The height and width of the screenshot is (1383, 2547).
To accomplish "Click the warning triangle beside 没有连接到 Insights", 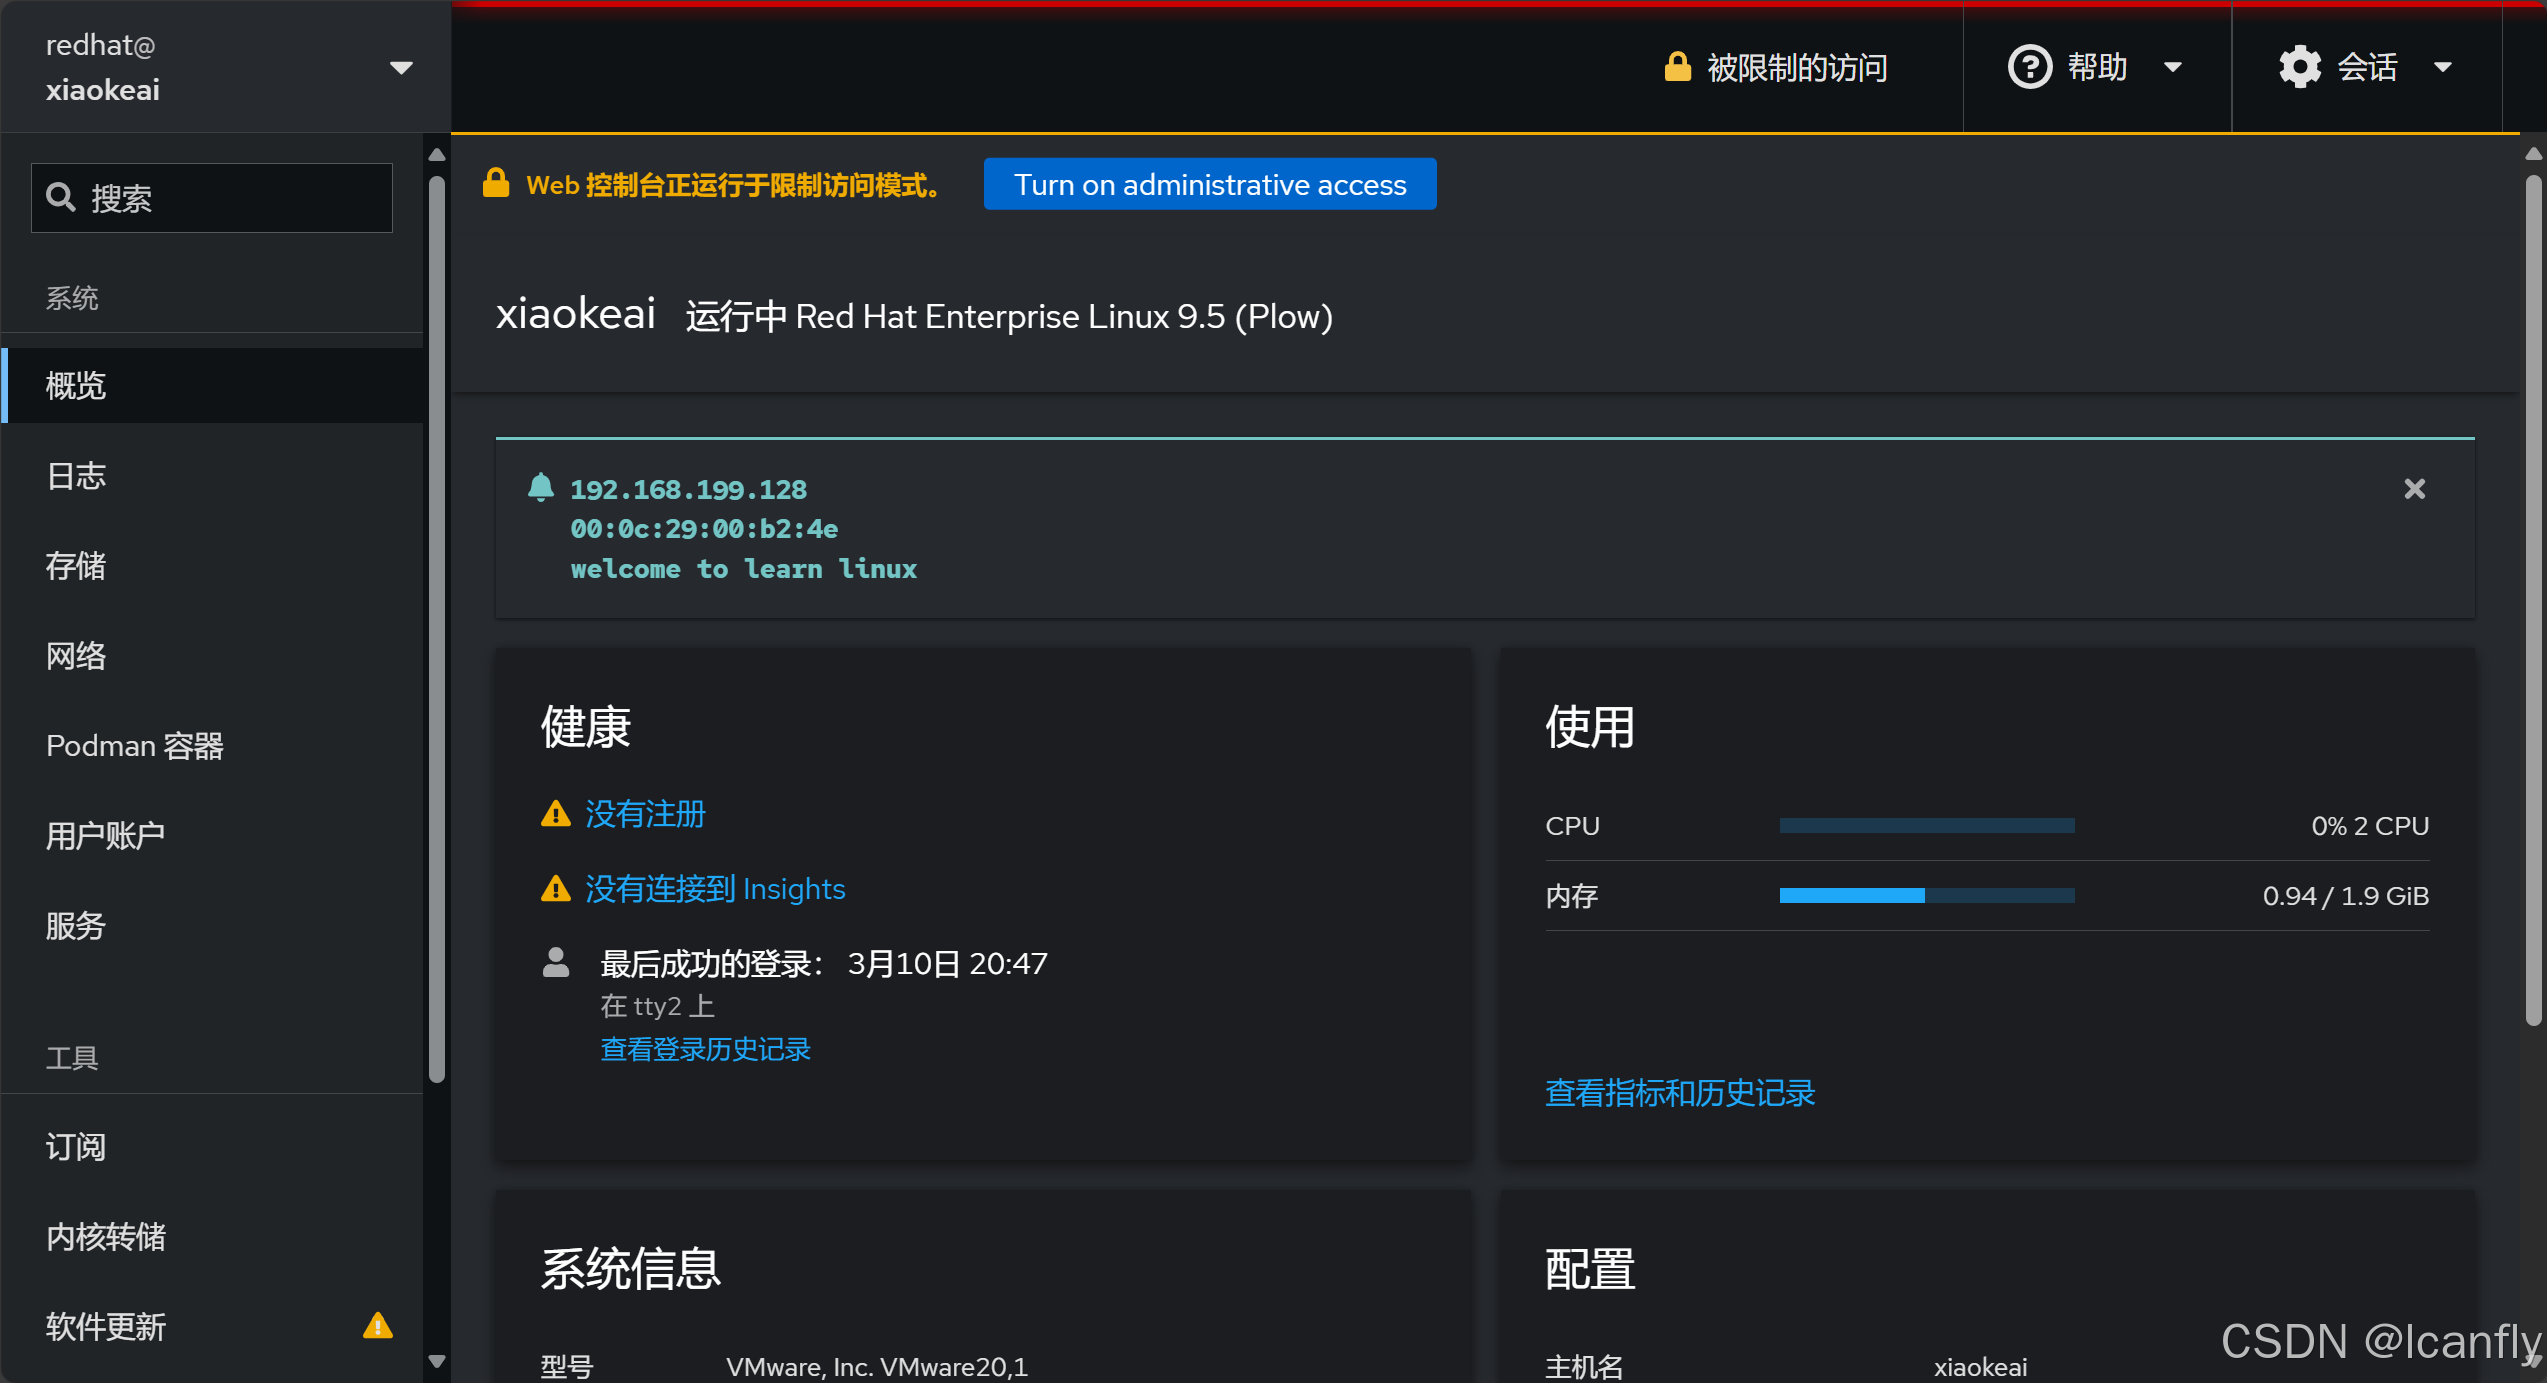I will [555, 888].
